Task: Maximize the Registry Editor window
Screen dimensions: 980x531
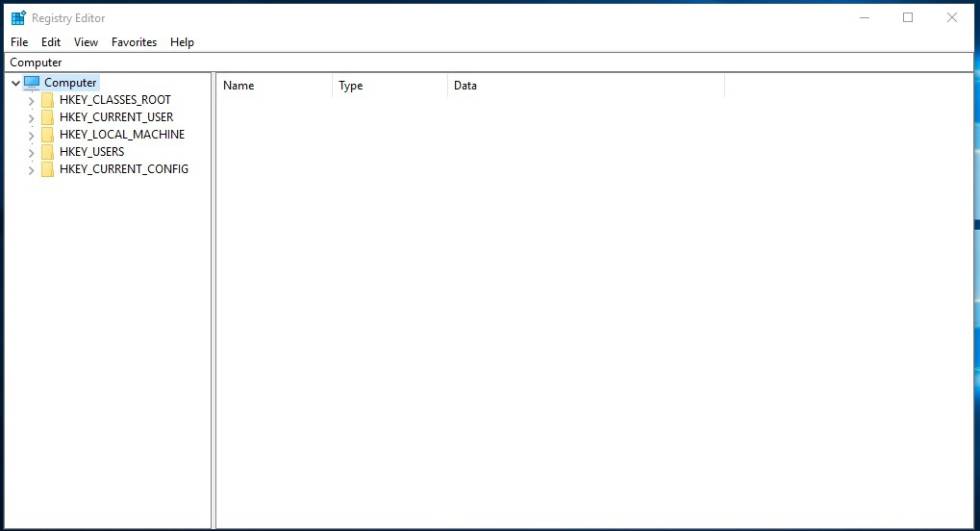Action: pyautogui.click(x=908, y=18)
